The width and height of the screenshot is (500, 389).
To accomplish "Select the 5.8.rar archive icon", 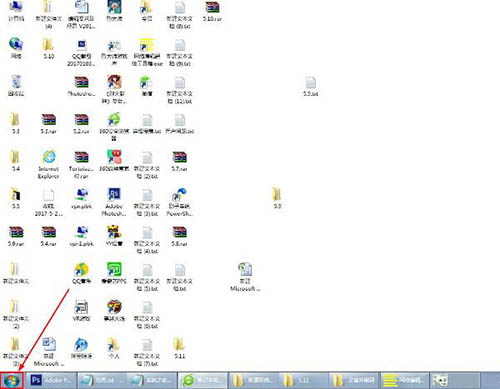I will click(179, 236).
